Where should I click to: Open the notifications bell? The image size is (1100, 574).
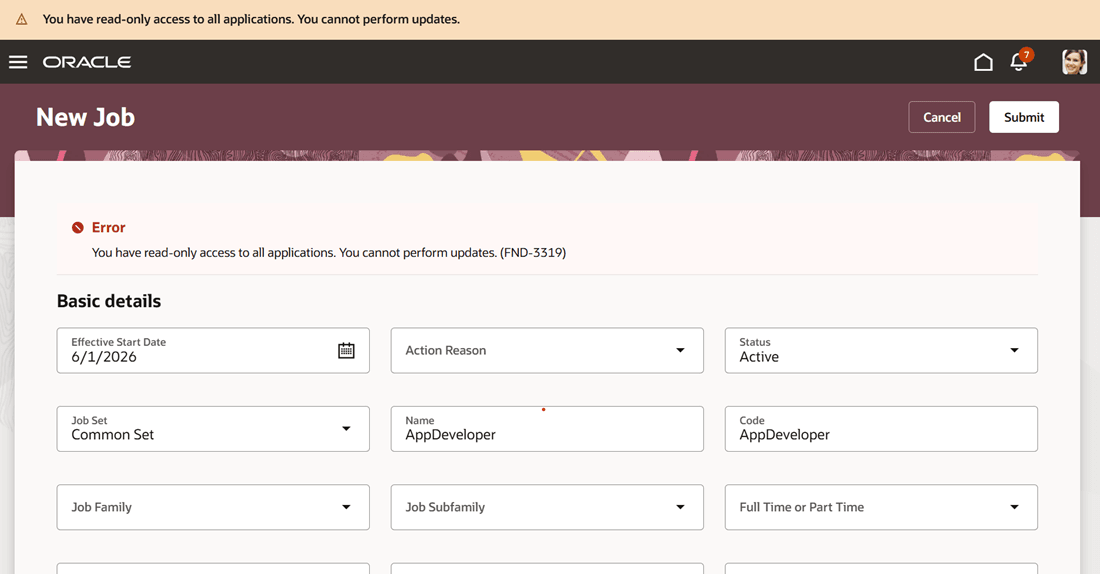[1019, 62]
